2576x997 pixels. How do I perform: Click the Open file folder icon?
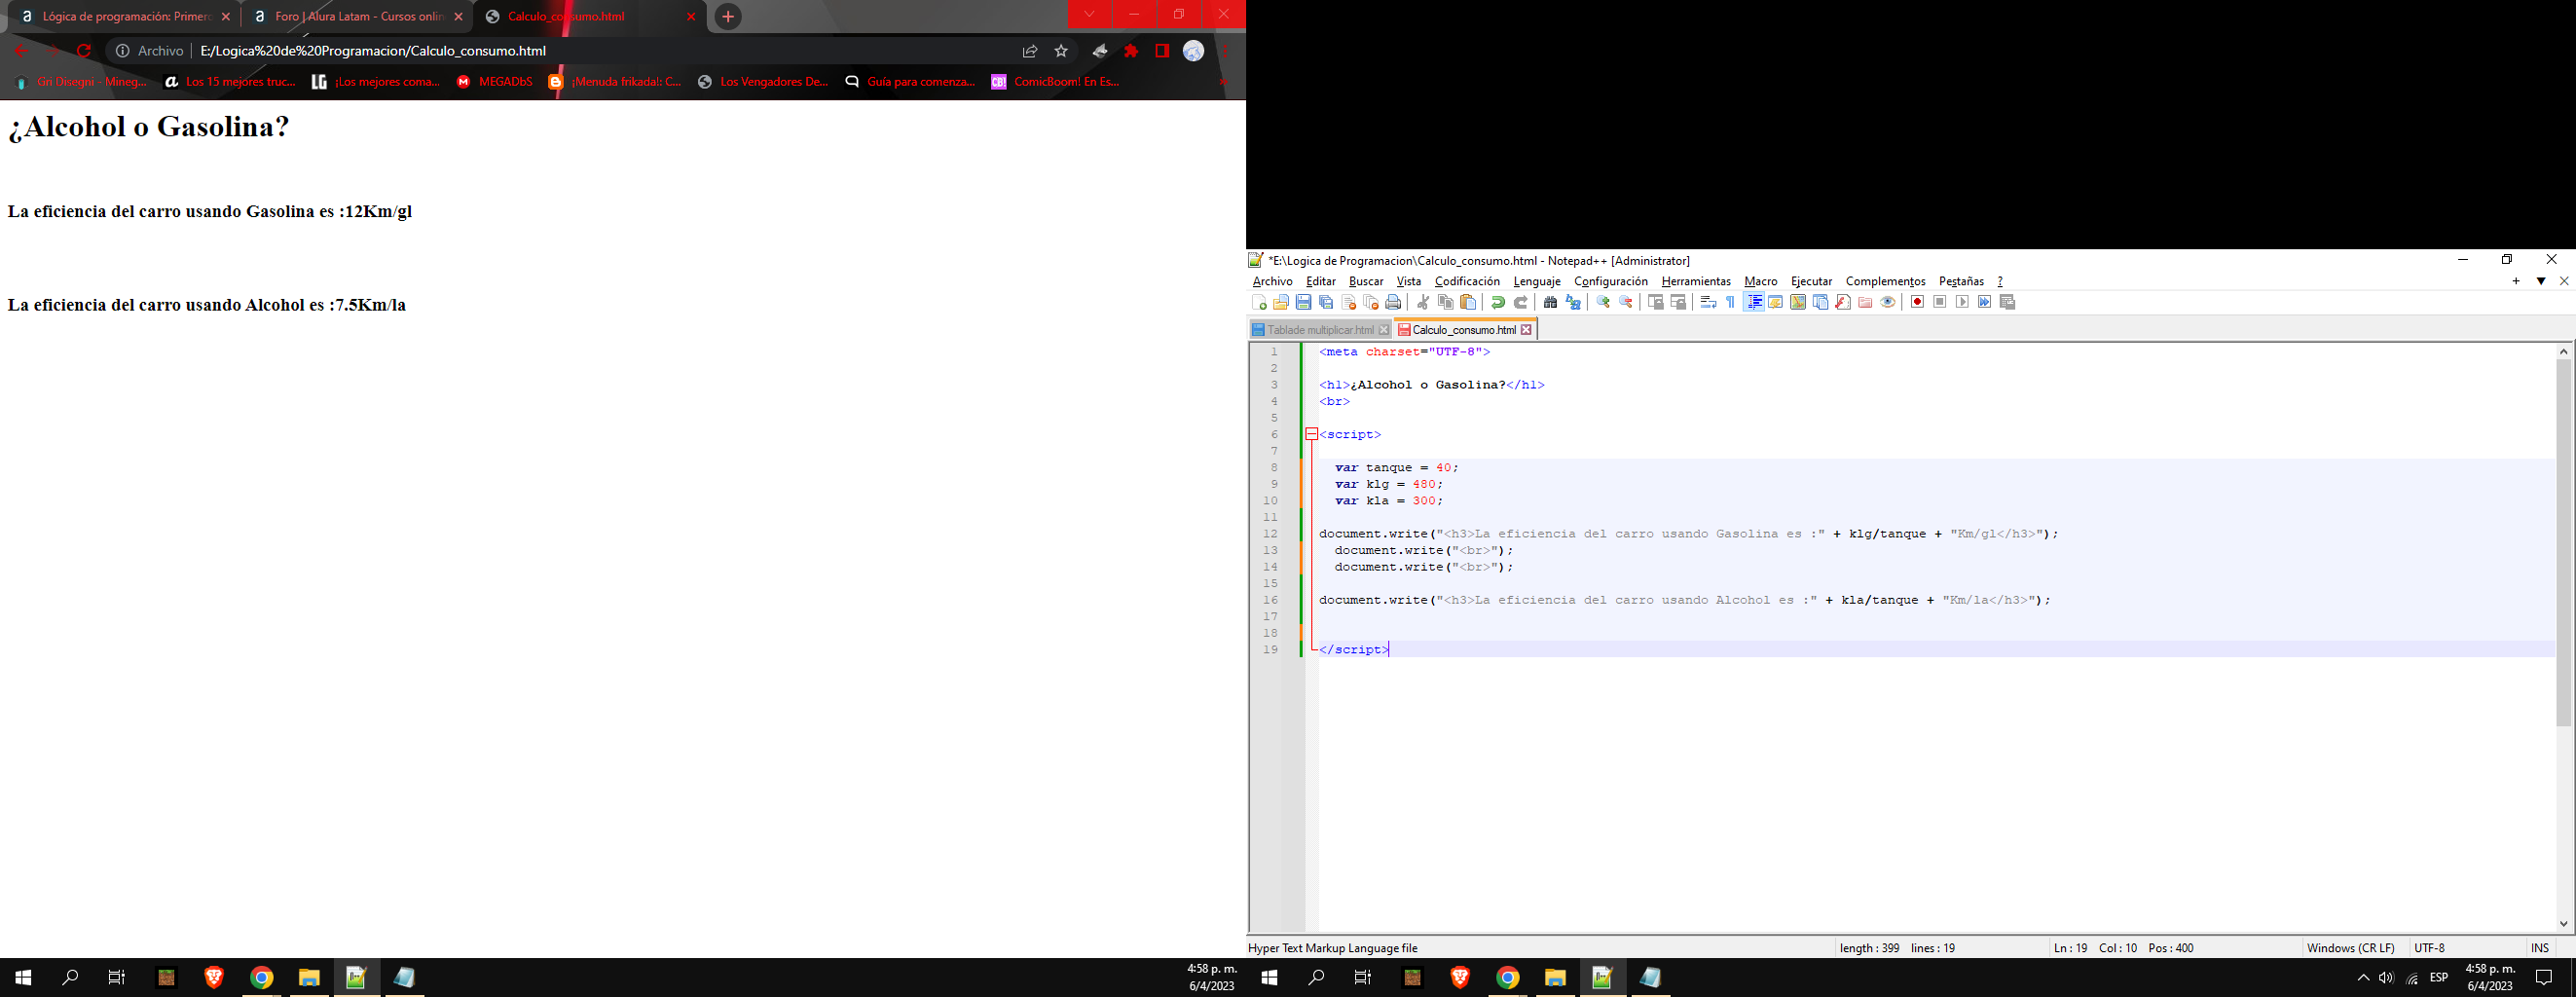[x=1281, y=302]
